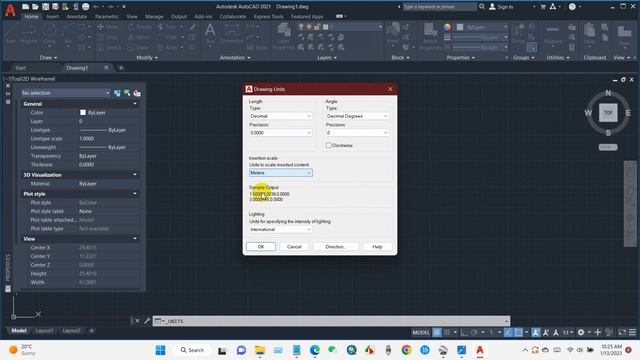Switch to the Manage ribbon tab
This screenshot has width=640, height=360.
[154, 17]
